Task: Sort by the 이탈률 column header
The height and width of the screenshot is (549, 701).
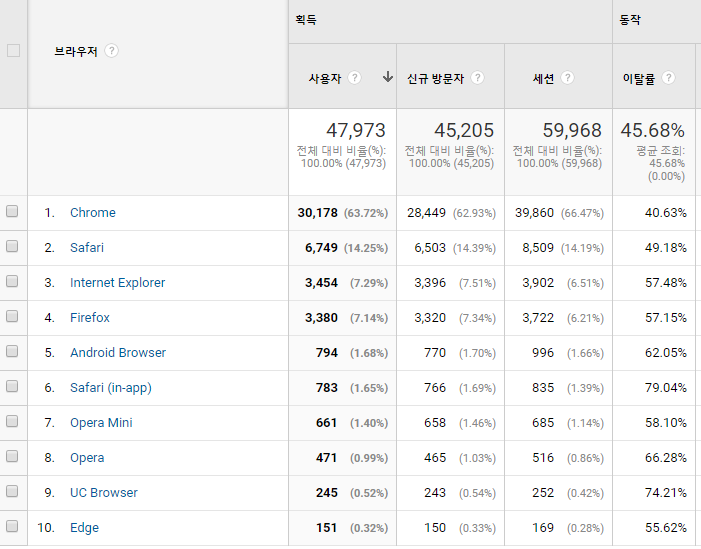Action: tap(639, 79)
